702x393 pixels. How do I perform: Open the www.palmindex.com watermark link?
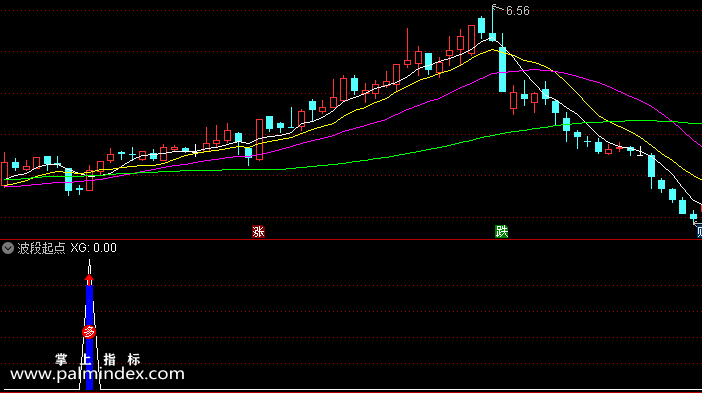tap(97, 374)
